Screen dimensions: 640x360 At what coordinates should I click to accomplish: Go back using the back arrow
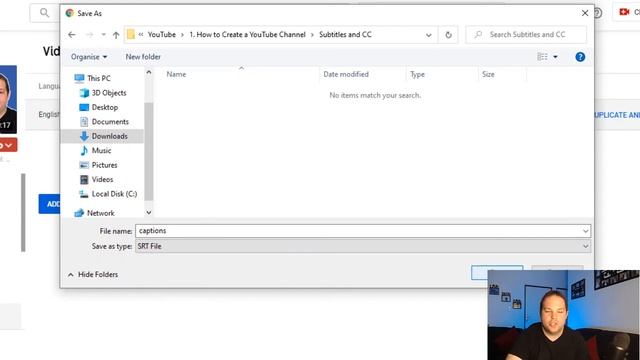pos(72,35)
